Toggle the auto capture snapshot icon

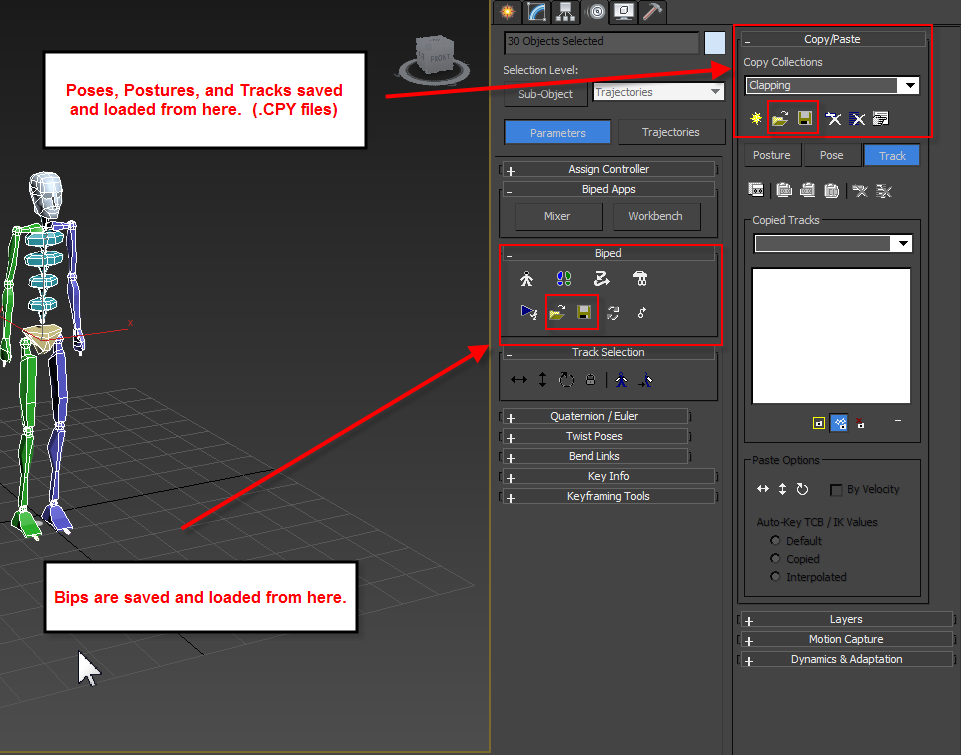tap(840, 423)
